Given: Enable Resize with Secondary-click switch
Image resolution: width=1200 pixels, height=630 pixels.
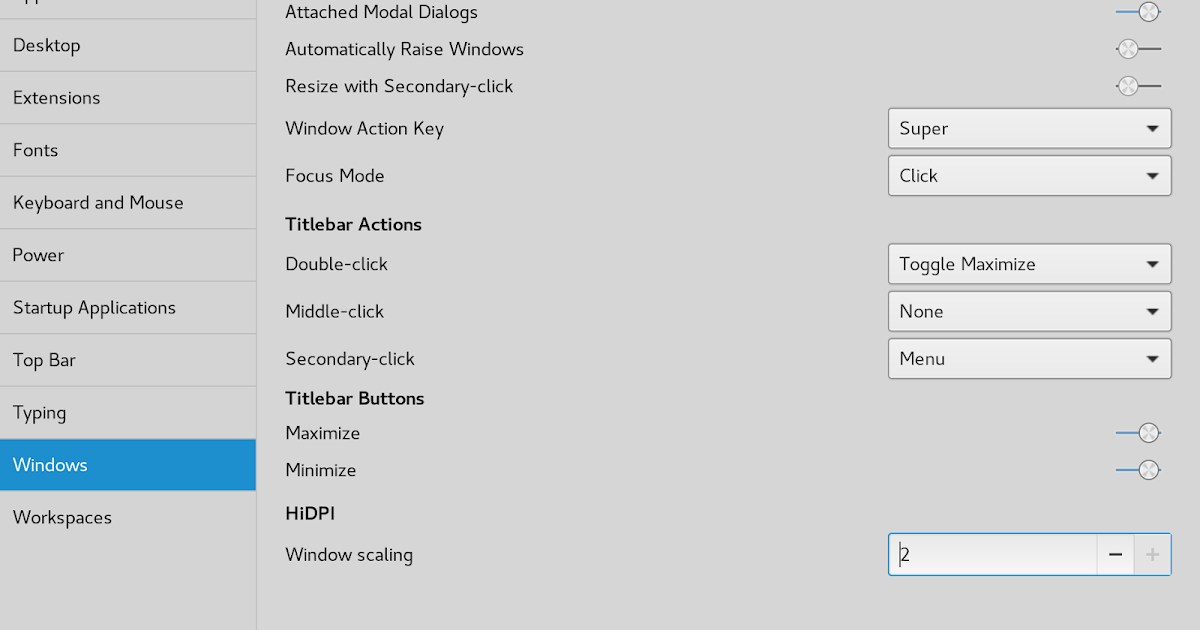Looking at the screenshot, I should point(1138,86).
